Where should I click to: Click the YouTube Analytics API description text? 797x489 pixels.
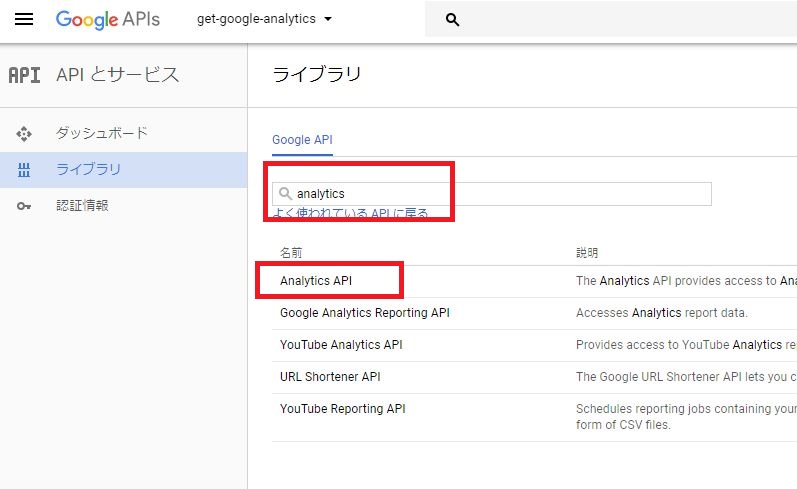686,345
